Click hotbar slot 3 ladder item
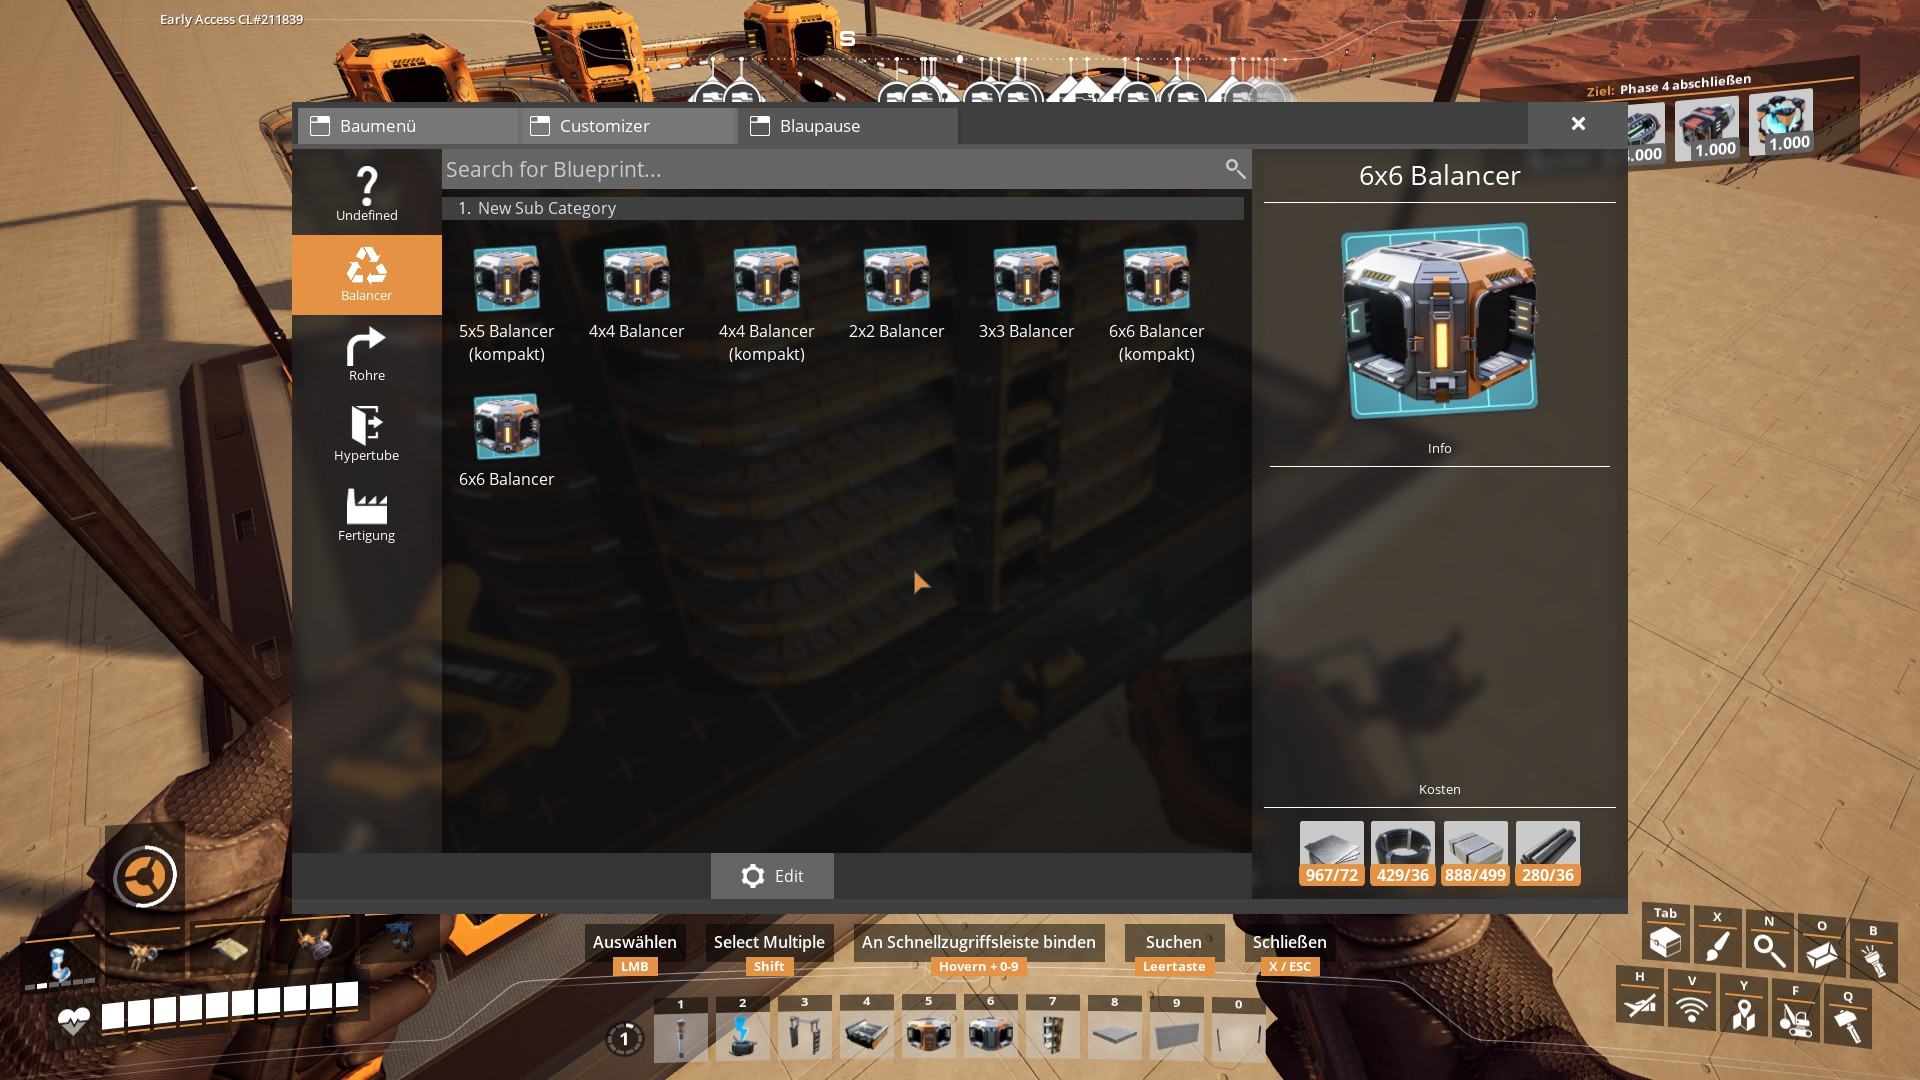This screenshot has height=1080, width=1920. tap(805, 1030)
